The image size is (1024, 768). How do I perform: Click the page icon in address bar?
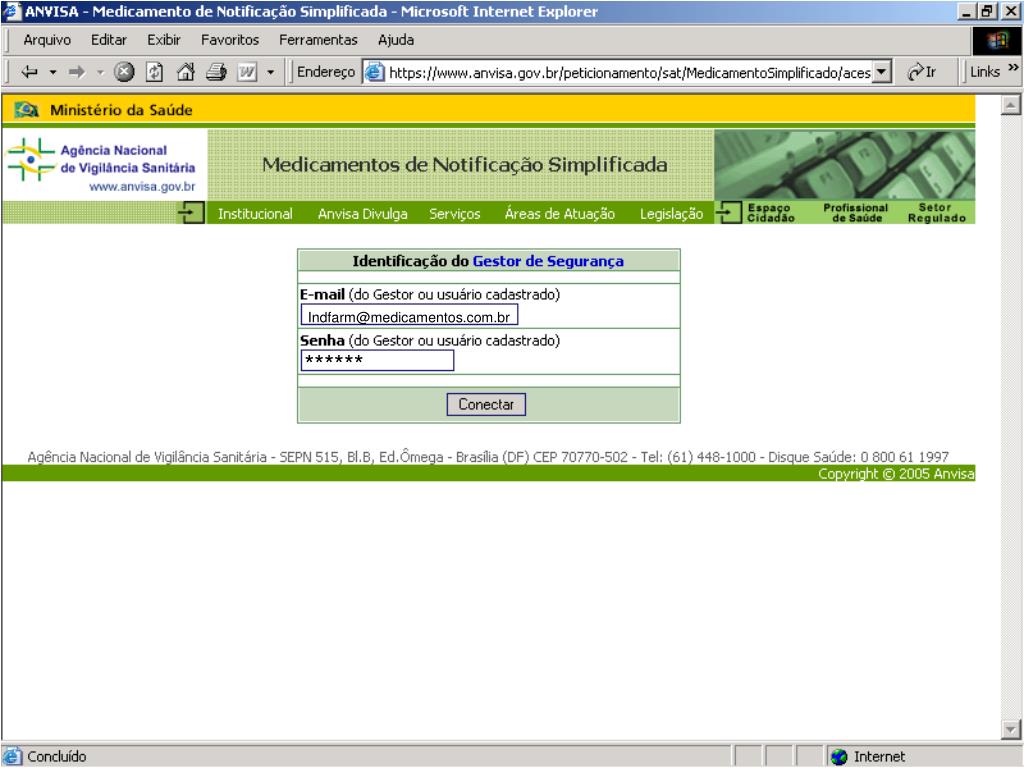(374, 72)
